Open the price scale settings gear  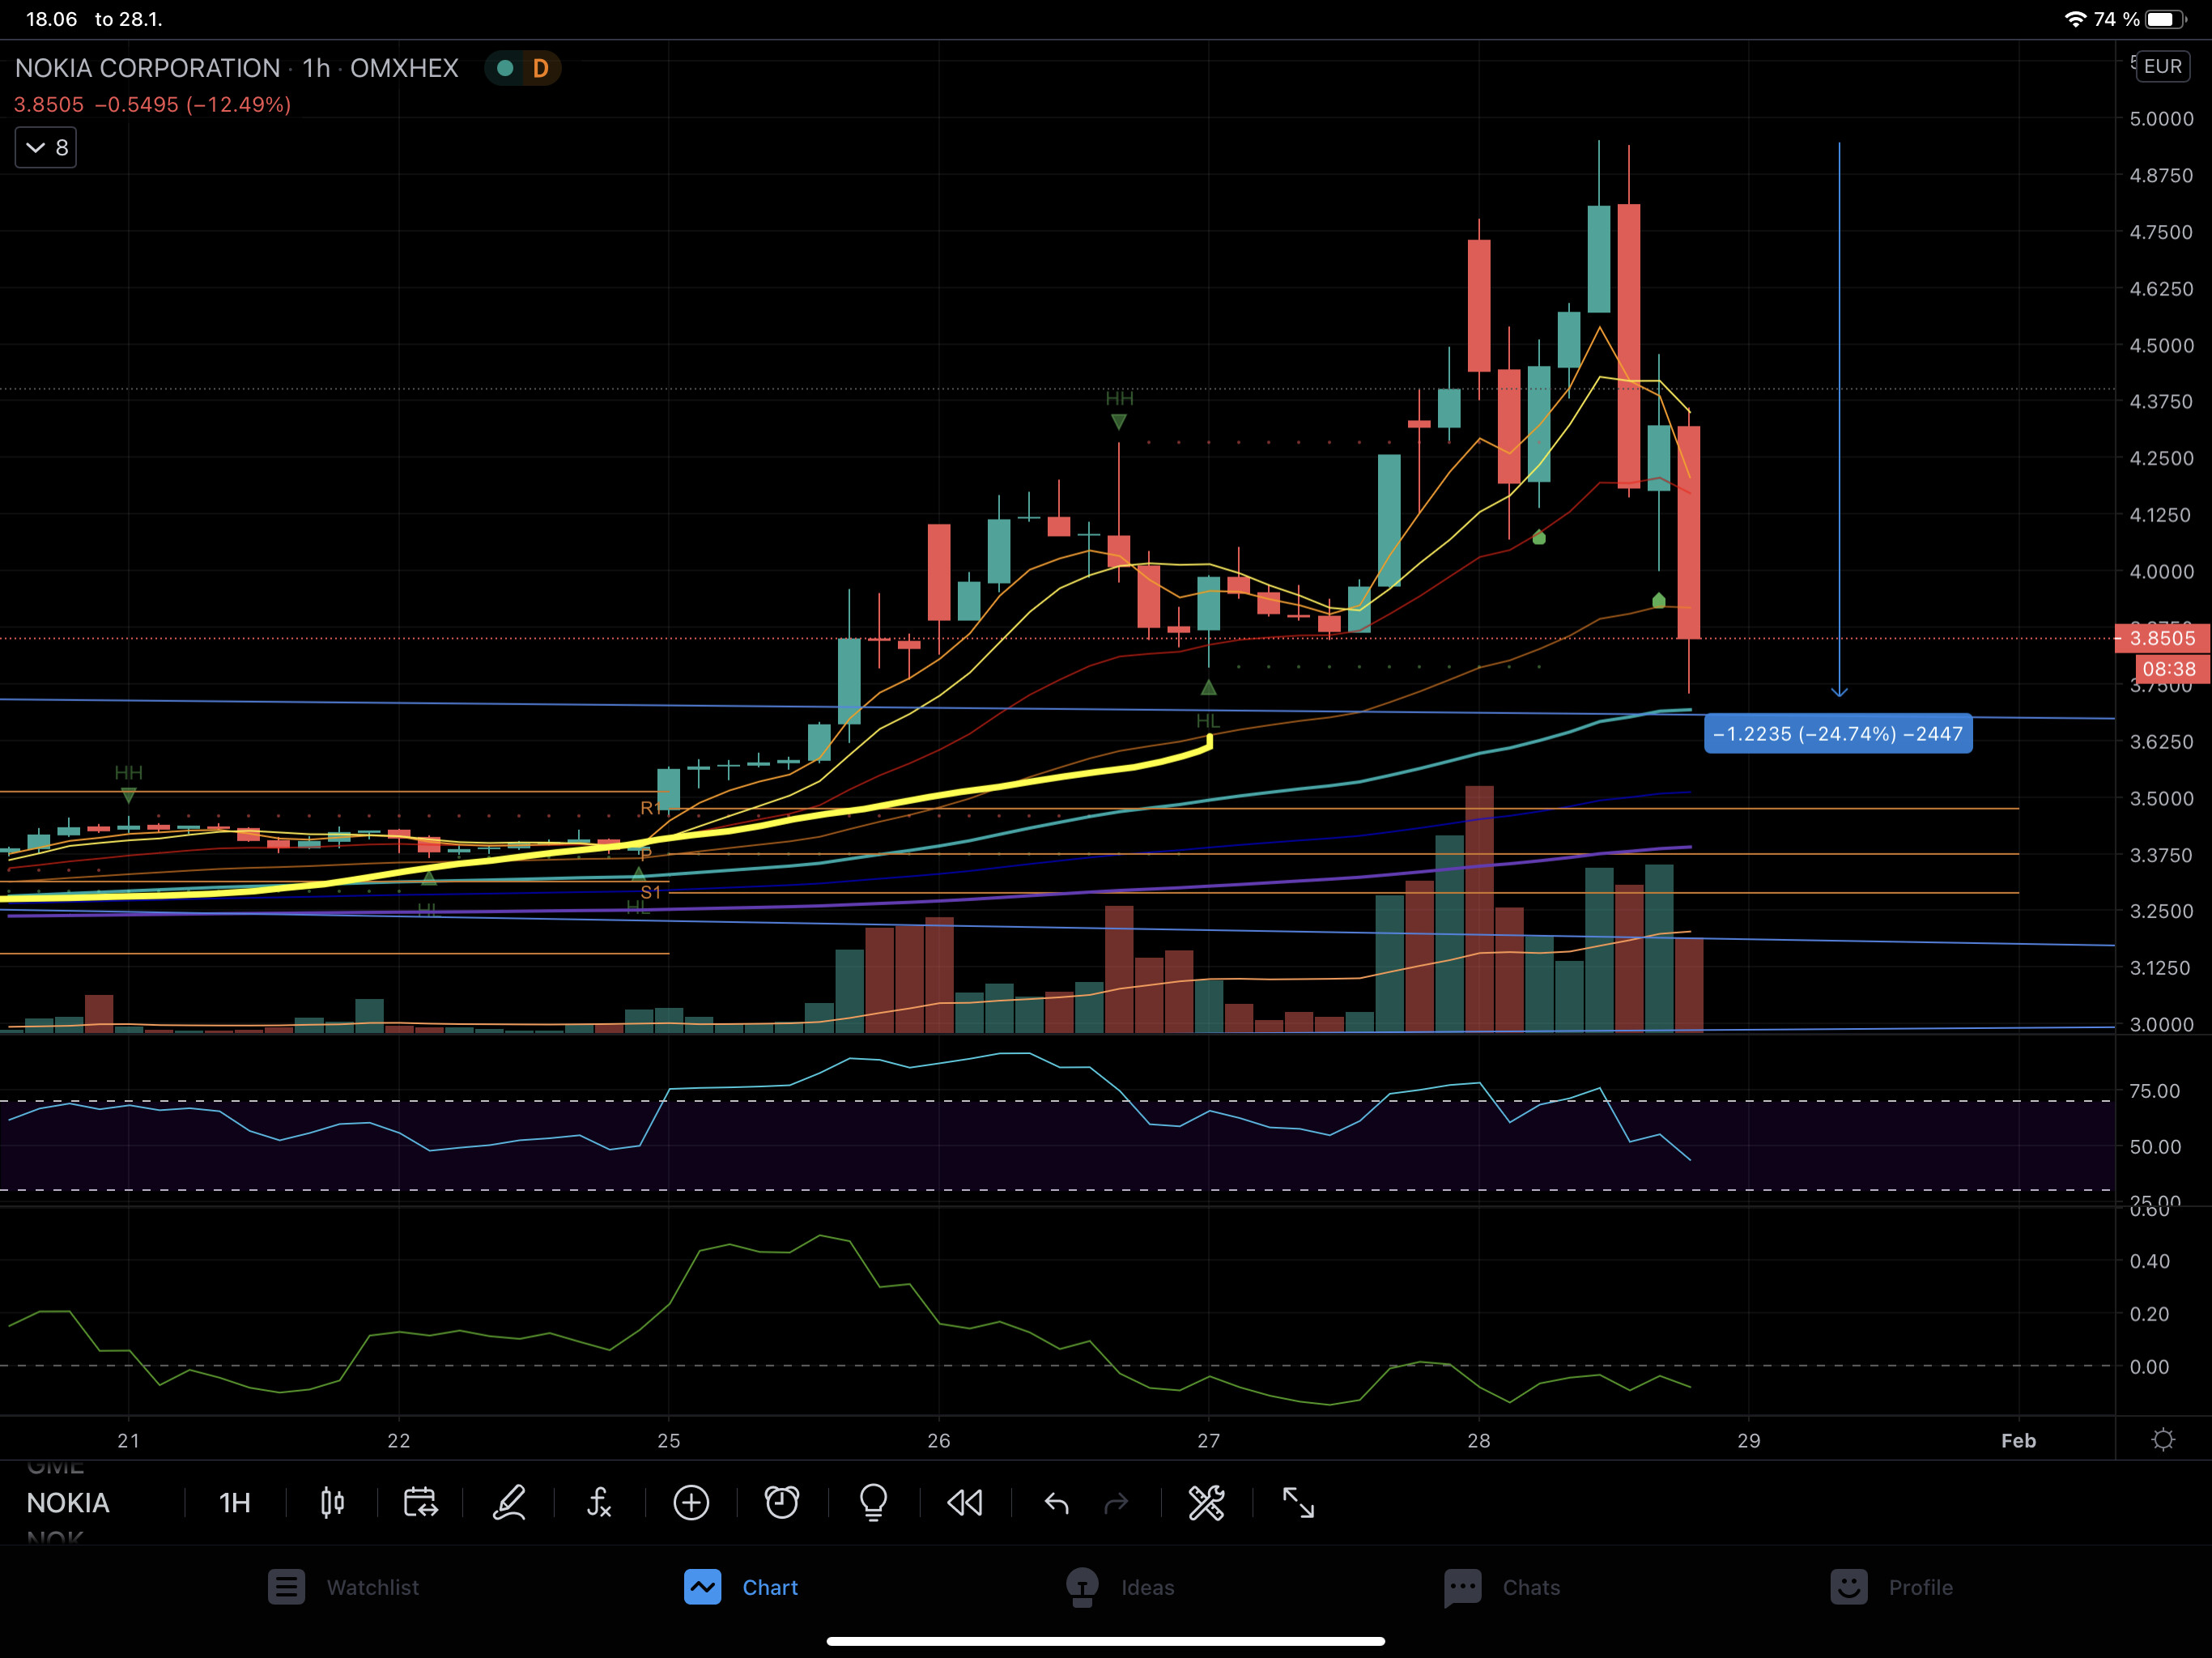[x=2163, y=1440]
